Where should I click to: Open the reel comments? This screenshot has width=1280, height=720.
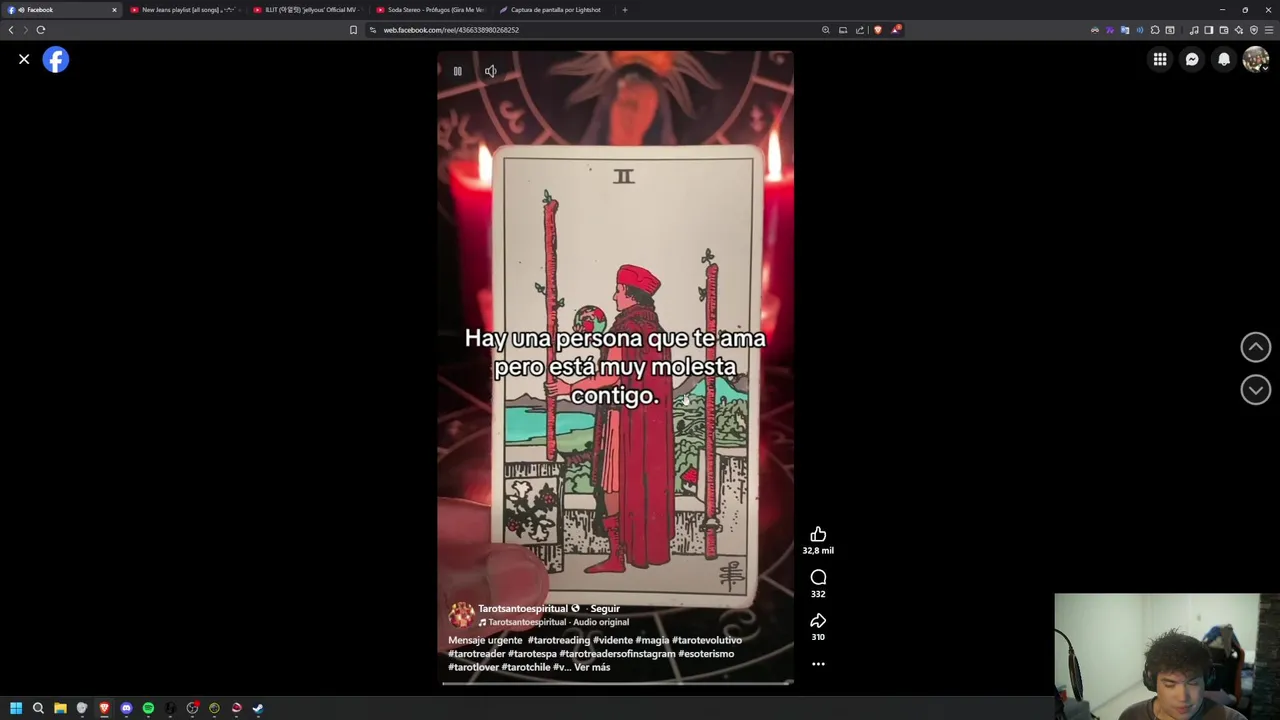click(818, 577)
